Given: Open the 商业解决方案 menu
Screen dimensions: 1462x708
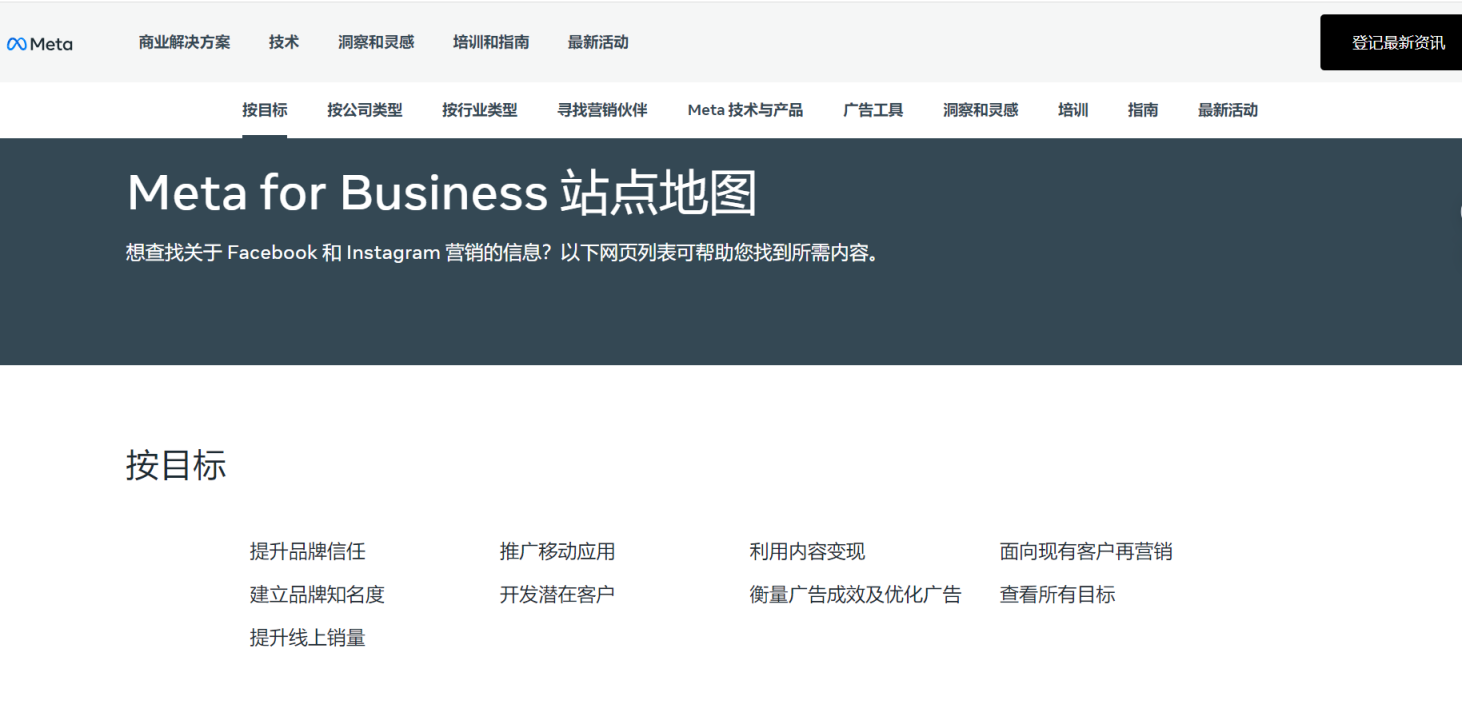Looking at the screenshot, I should coord(184,42).
